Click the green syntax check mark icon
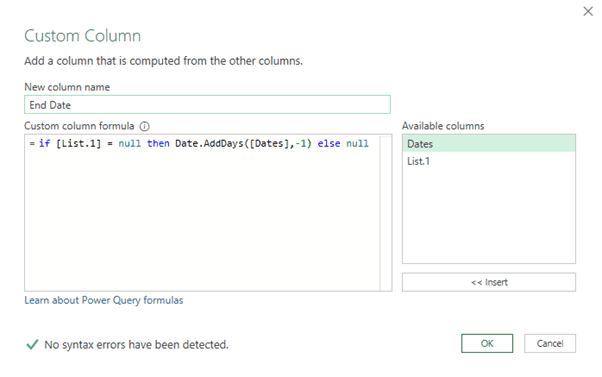 pos(32,344)
